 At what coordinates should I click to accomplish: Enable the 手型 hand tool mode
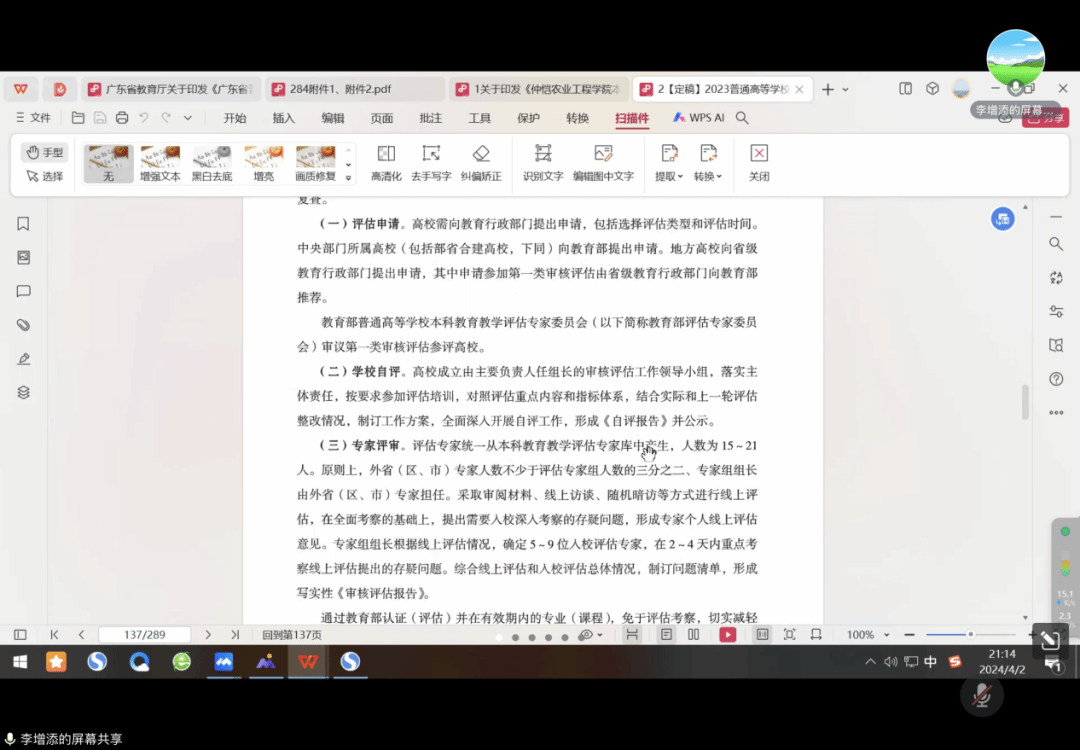point(45,152)
